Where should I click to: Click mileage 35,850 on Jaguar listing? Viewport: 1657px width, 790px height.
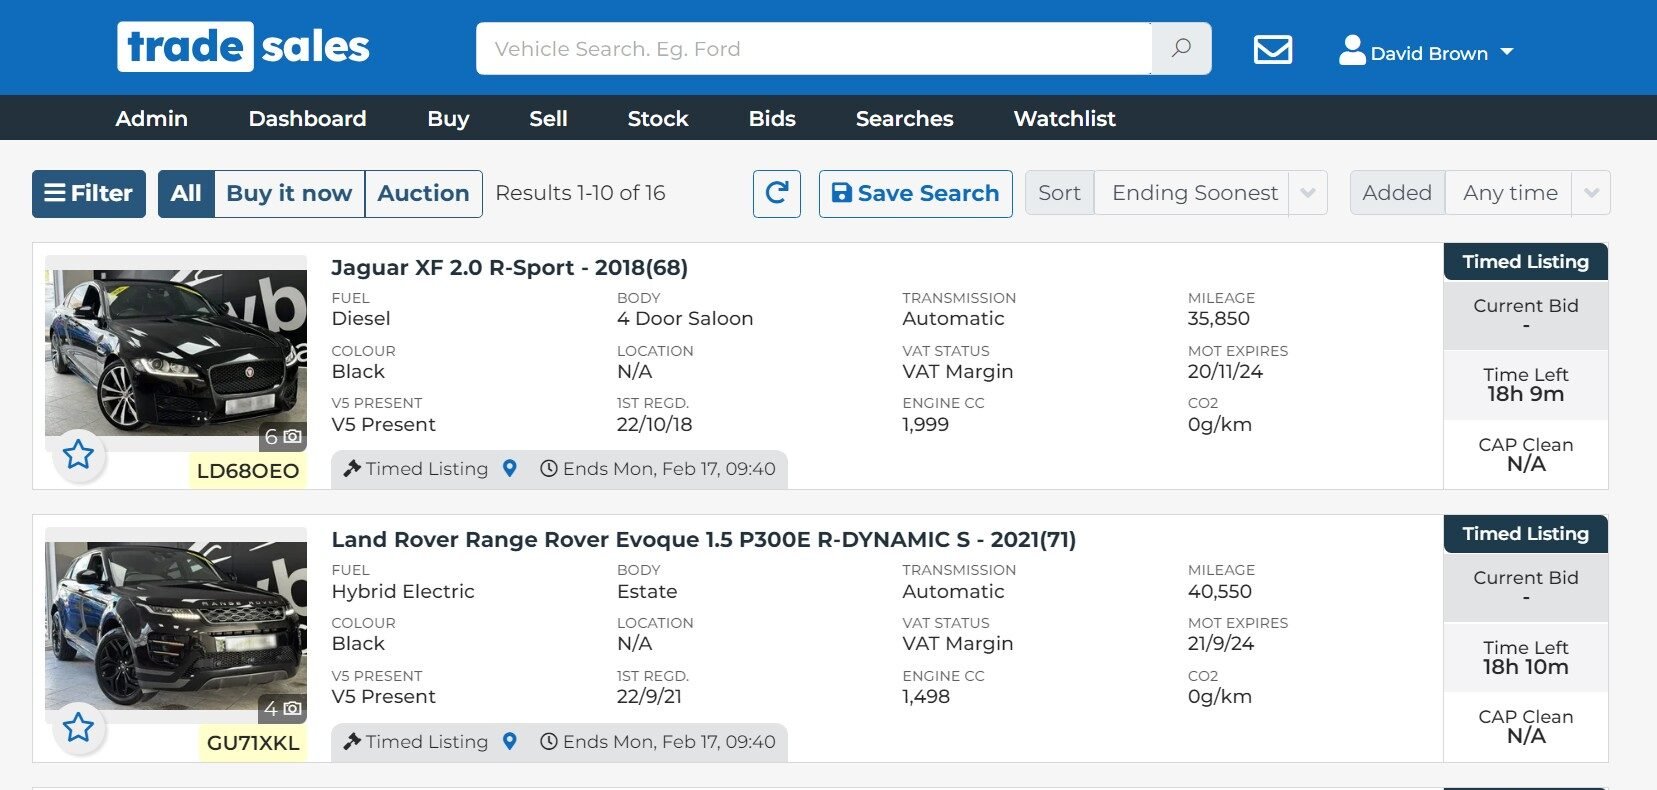coord(1218,319)
